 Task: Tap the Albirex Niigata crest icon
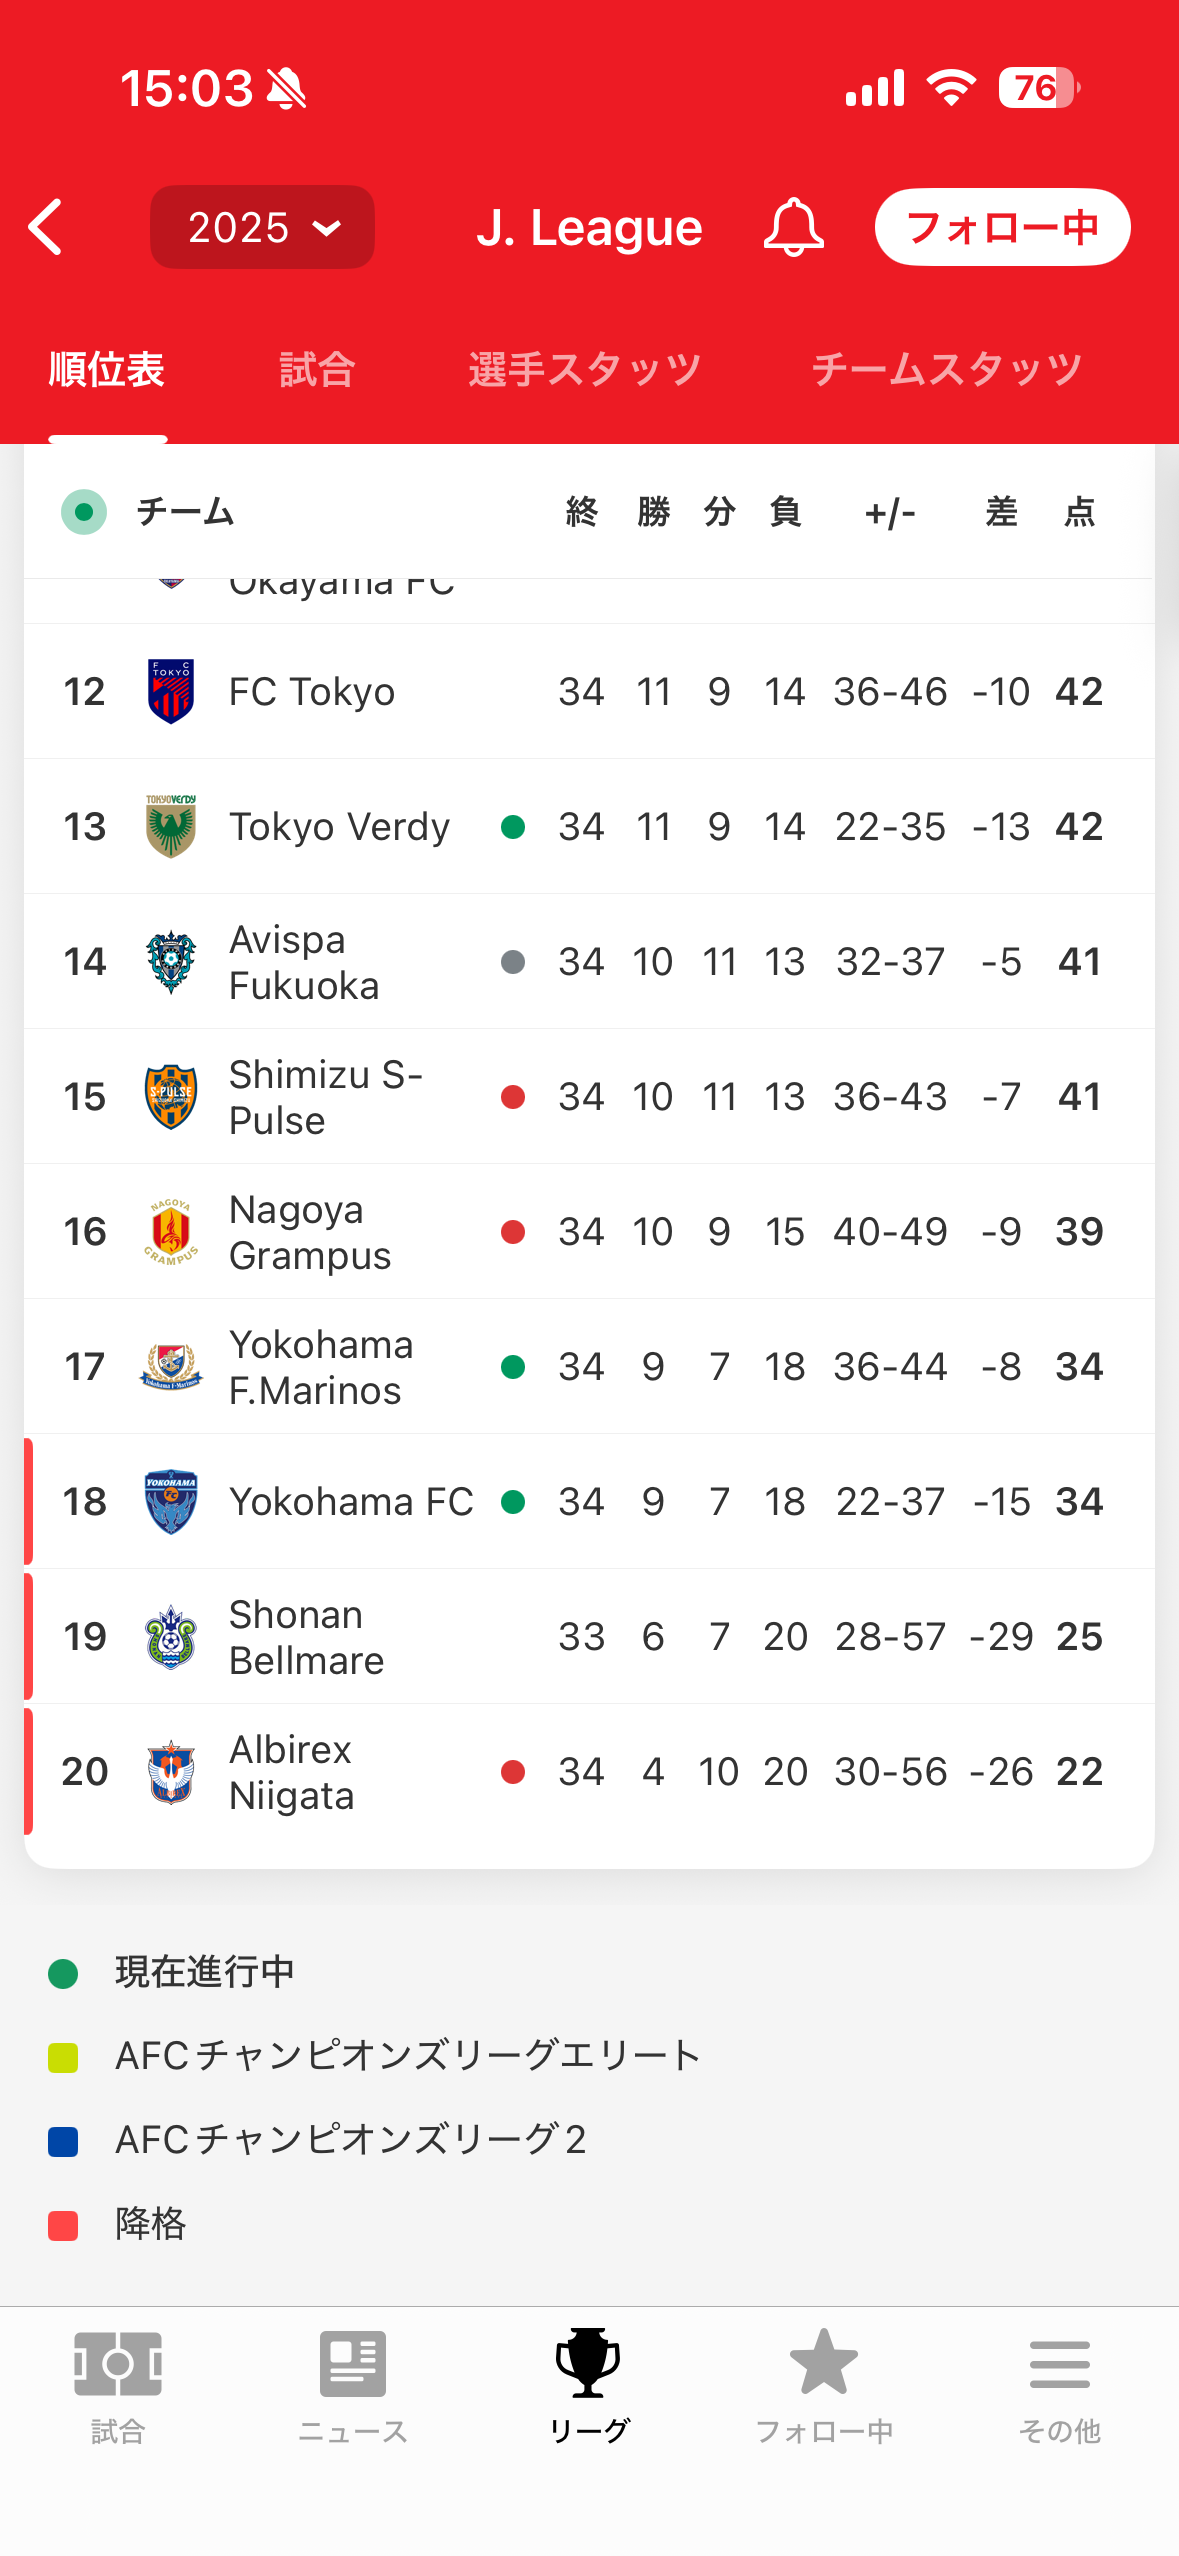tap(171, 1772)
